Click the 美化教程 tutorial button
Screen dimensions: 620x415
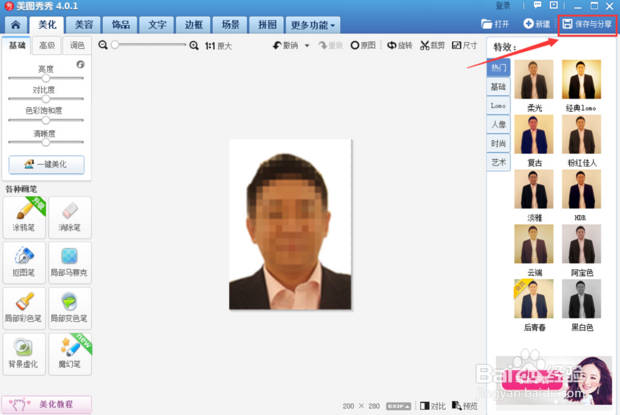click(x=47, y=404)
